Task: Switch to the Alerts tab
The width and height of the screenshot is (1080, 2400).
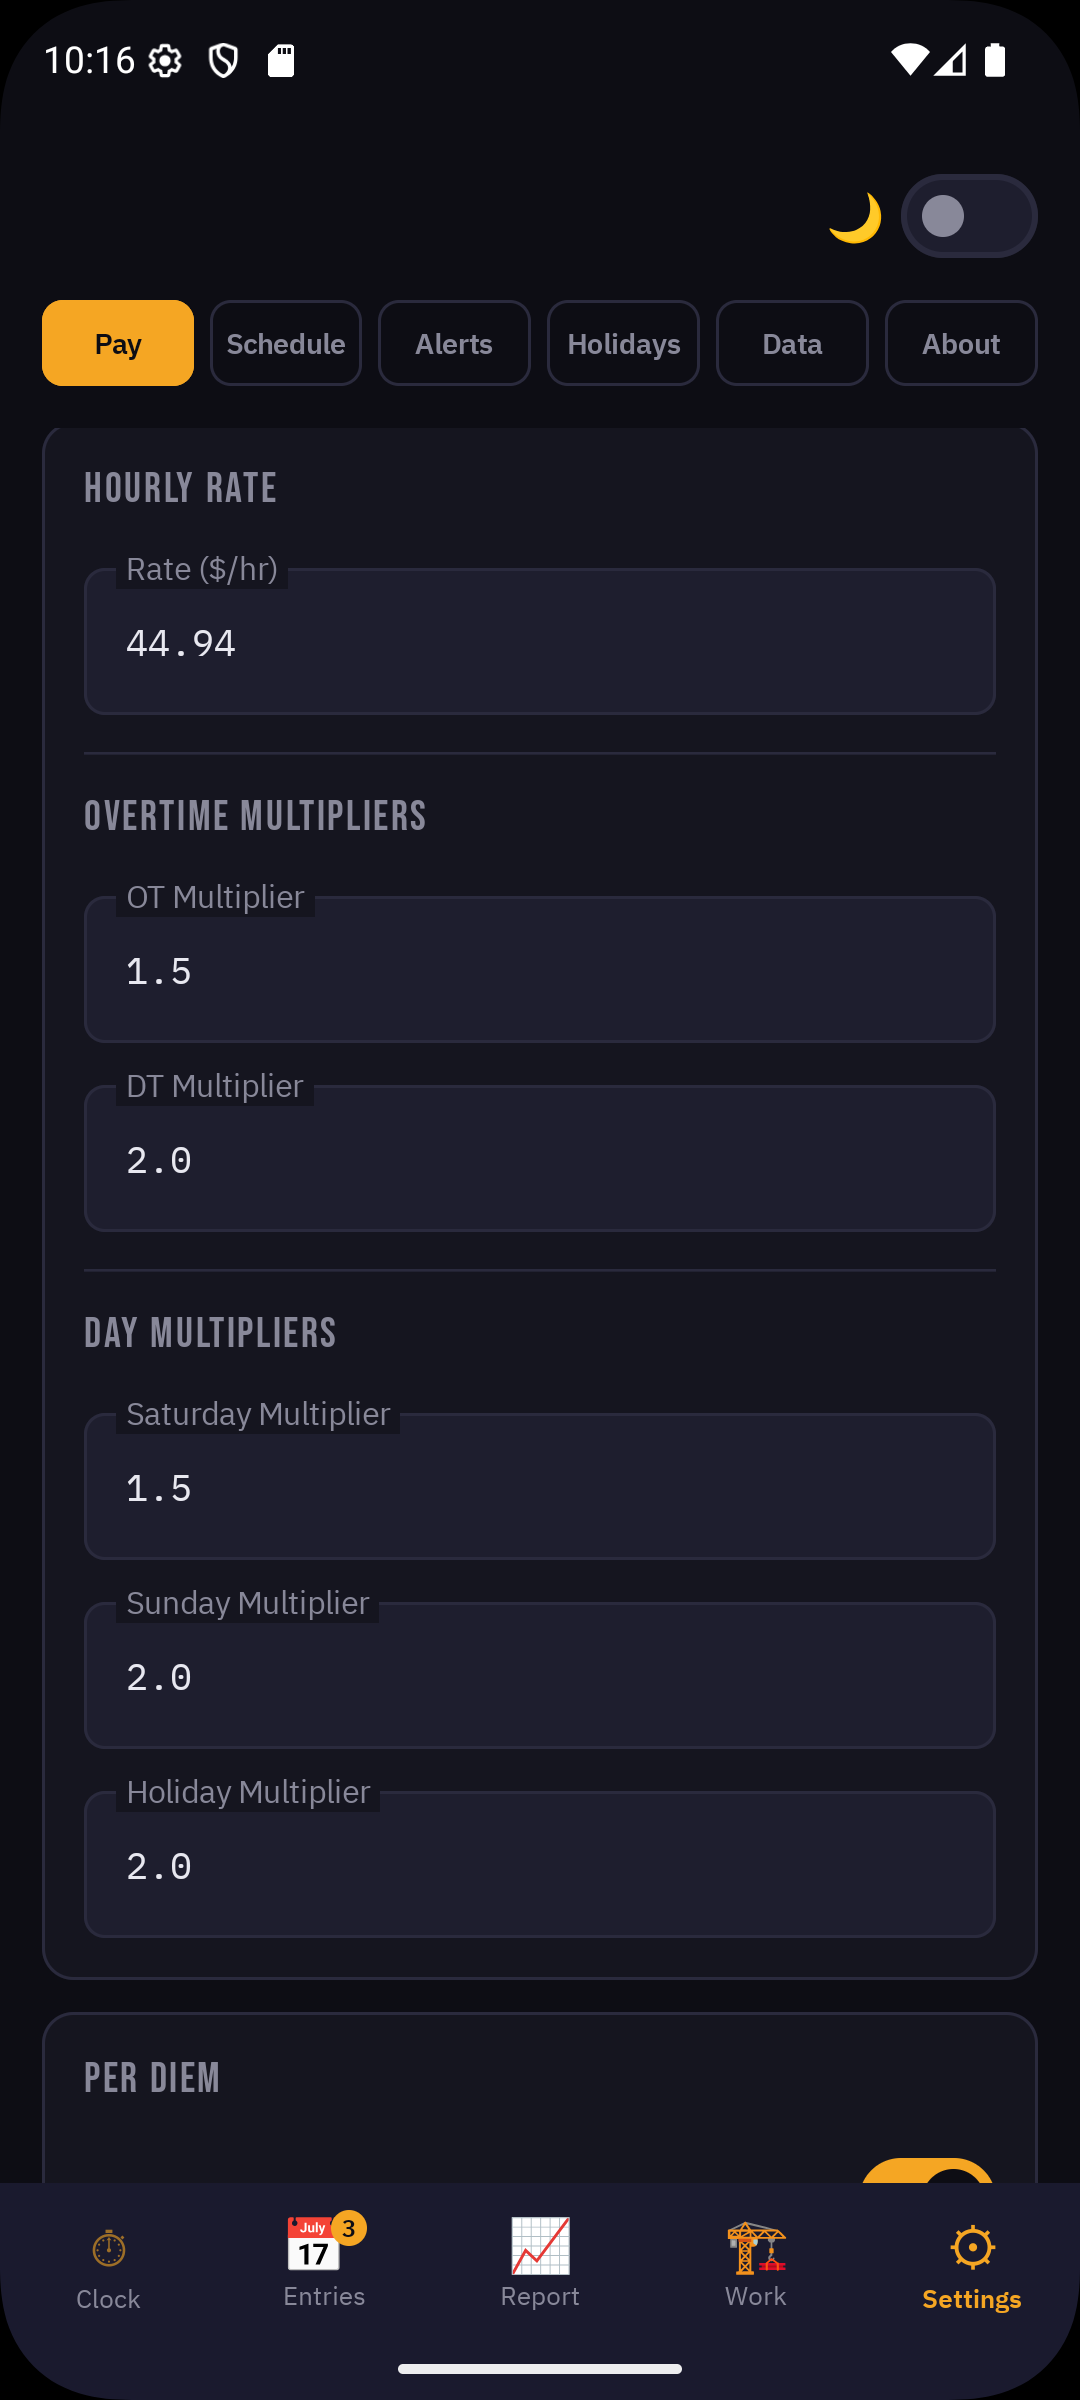Action: pos(454,343)
